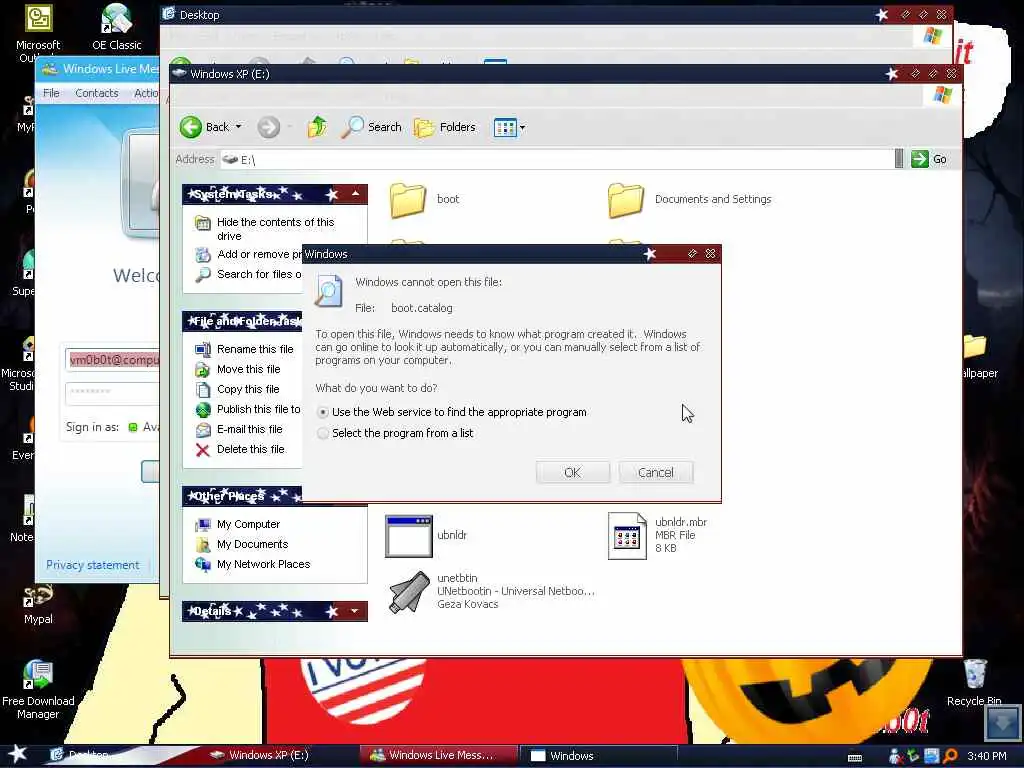Click Hide the contents of this drive
This screenshot has width=1024, height=768.
tap(275, 229)
